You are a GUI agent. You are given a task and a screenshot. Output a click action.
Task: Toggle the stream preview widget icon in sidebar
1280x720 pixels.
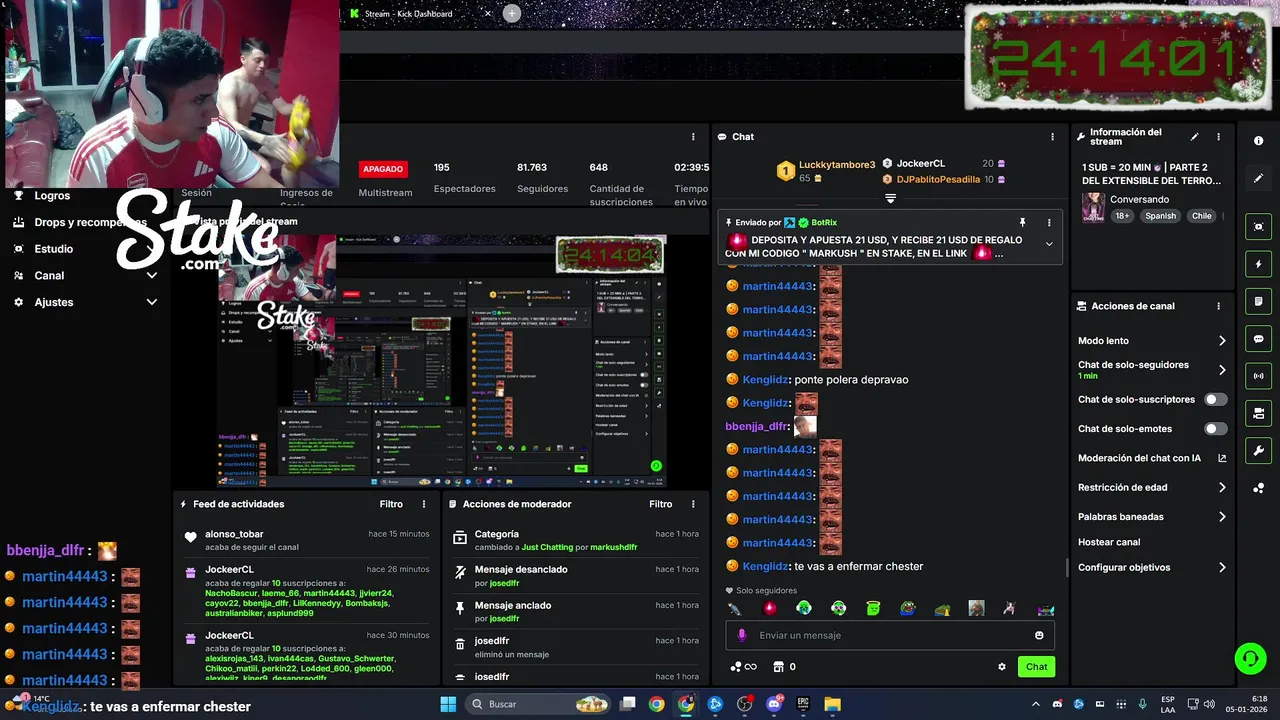[x=1258, y=227]
